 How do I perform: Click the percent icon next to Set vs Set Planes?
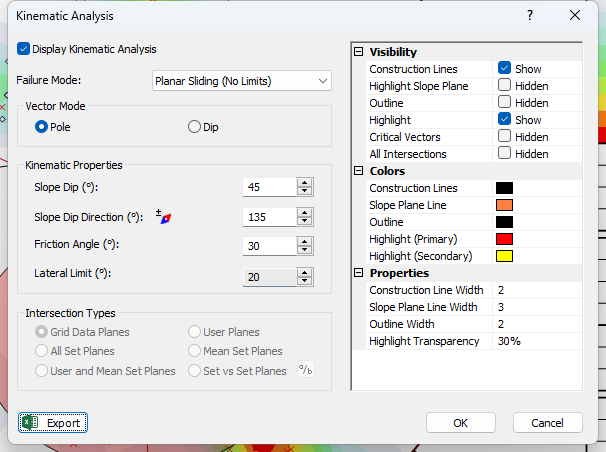click(305, 370)
